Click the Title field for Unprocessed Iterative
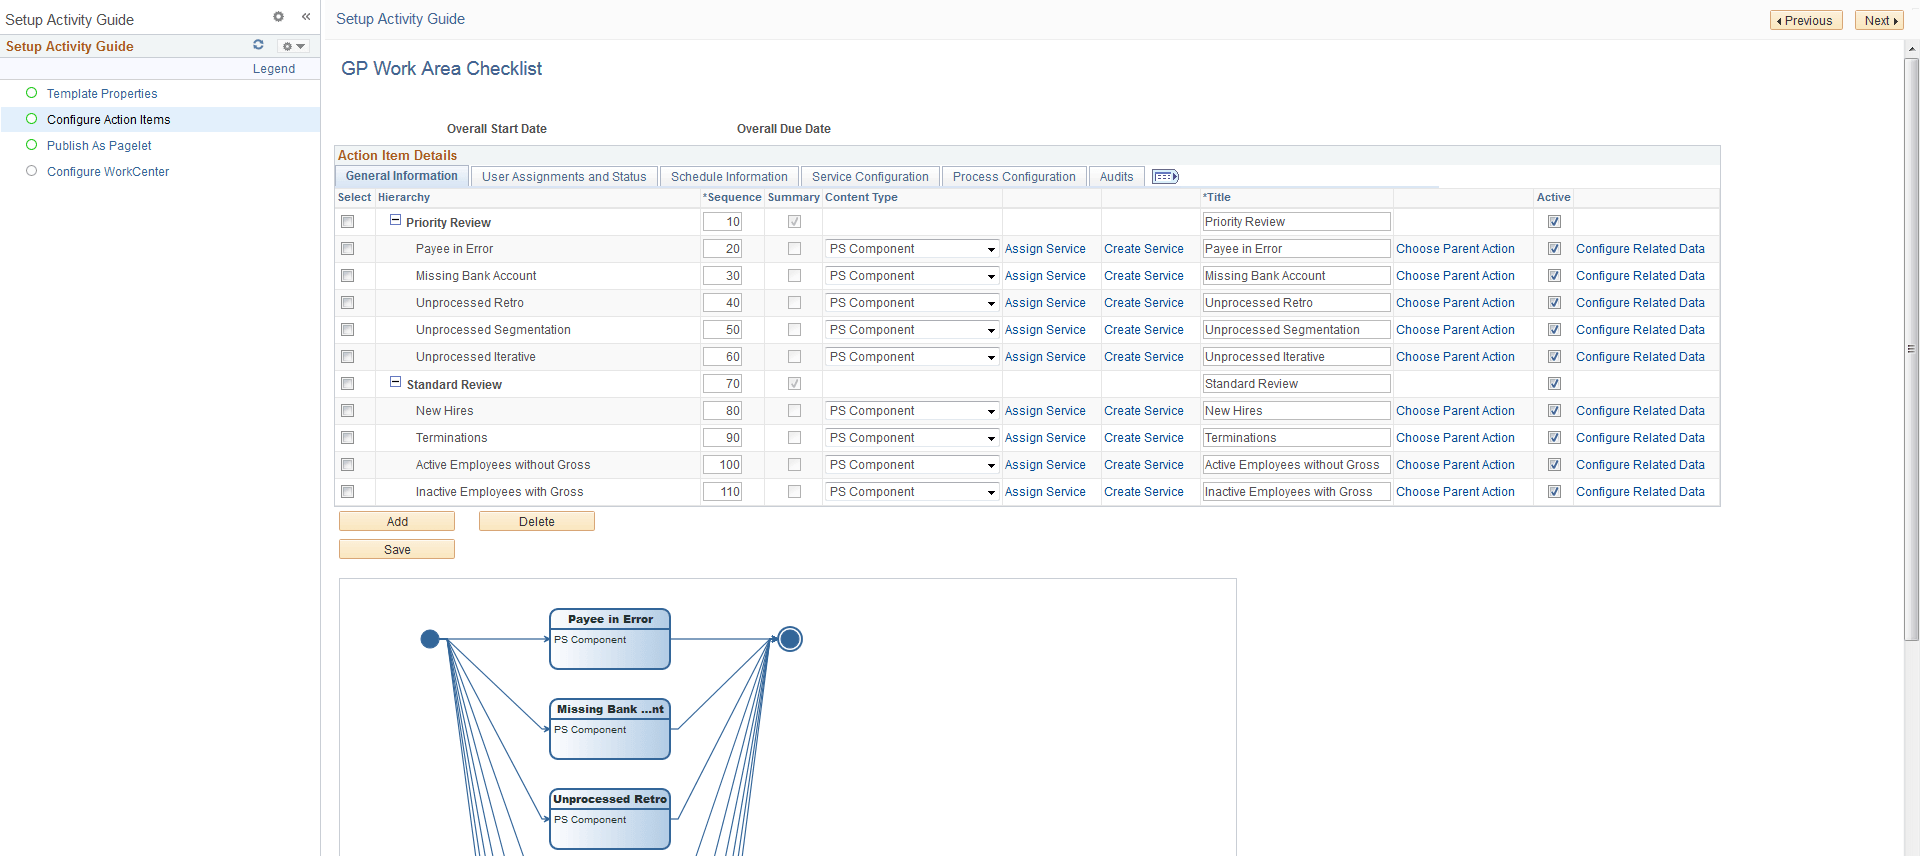 click(1296, 357)
